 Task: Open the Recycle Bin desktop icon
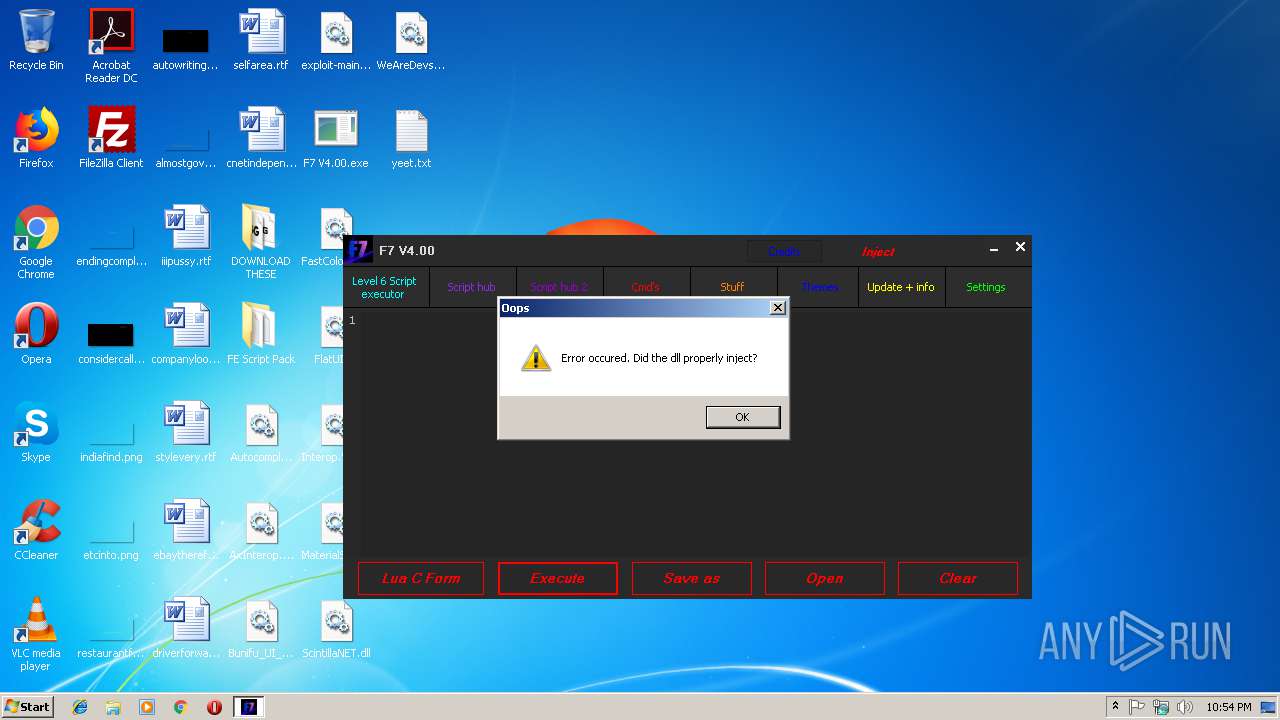36,41
